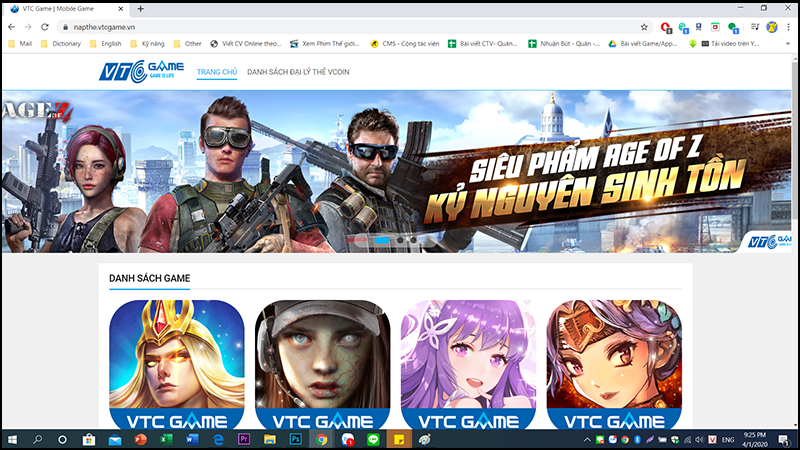This screenshot has height=450, width=800.
Task: Open the Other bookmark folder
Action: (187, 43)
